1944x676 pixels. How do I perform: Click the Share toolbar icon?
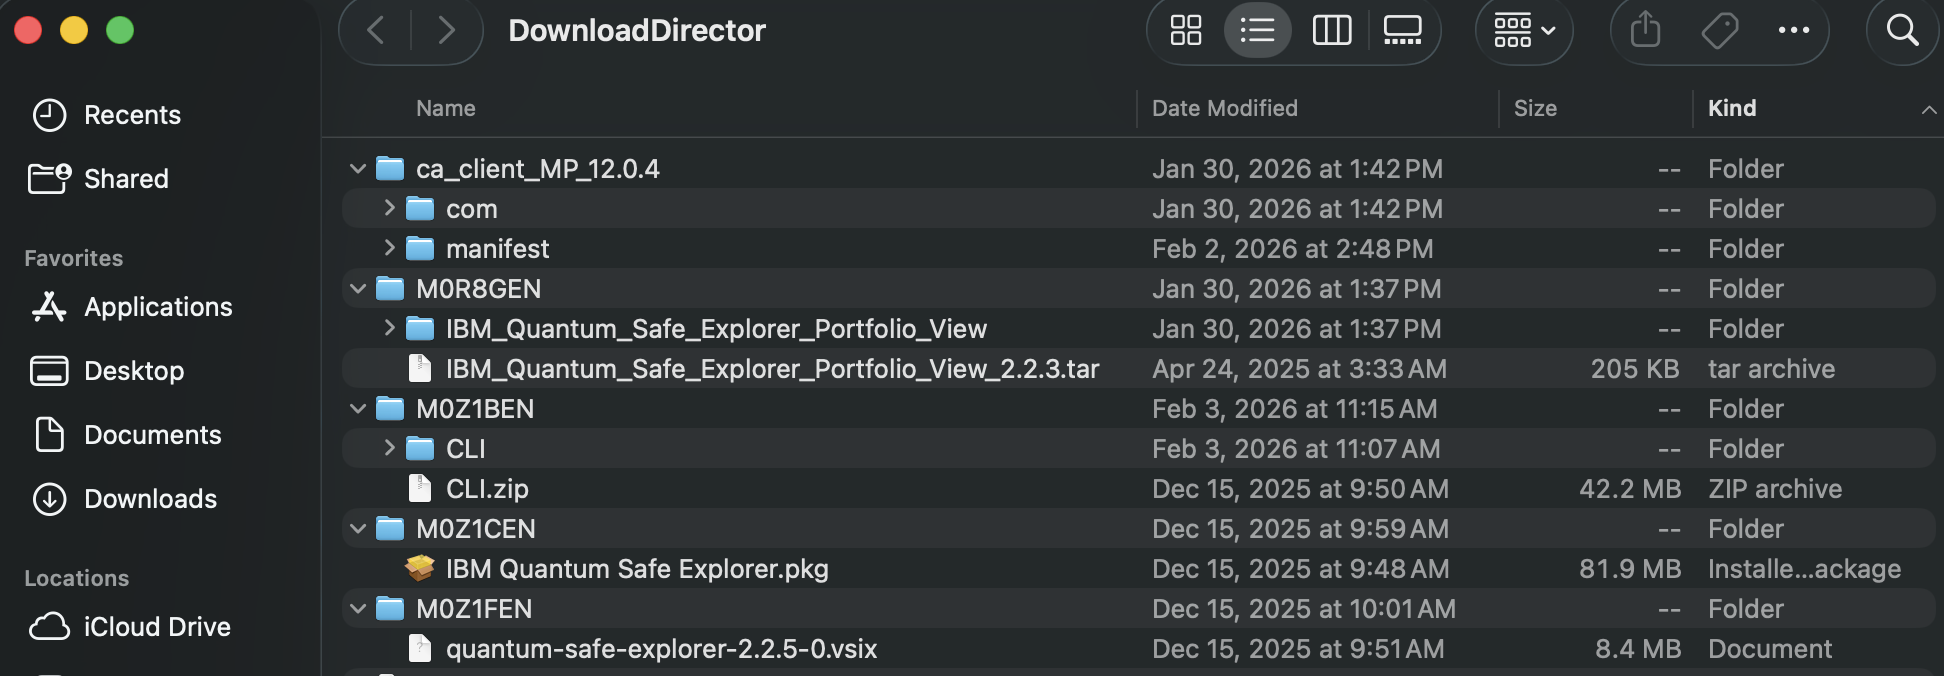tap(1645, 31)
